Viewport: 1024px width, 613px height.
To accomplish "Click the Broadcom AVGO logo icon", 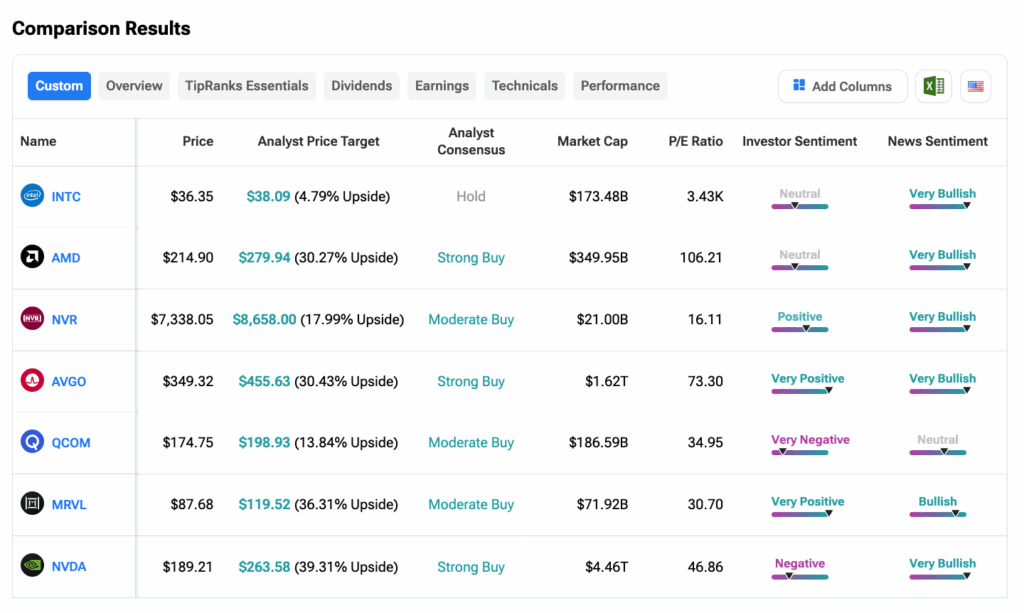I will click(x=33, y=381).
